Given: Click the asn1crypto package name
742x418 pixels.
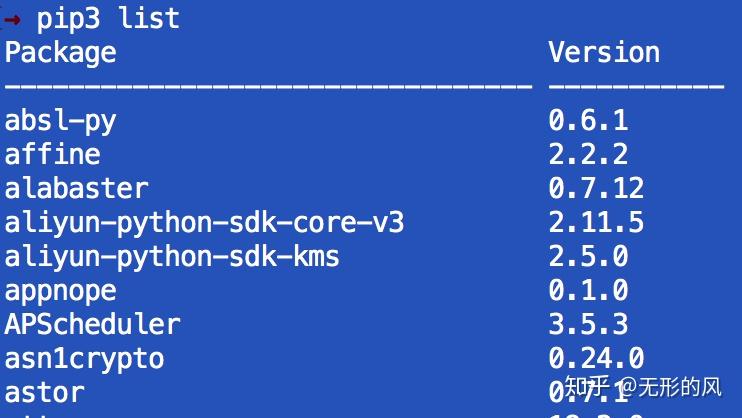Looking at the screenshot, I should point(85,358).
